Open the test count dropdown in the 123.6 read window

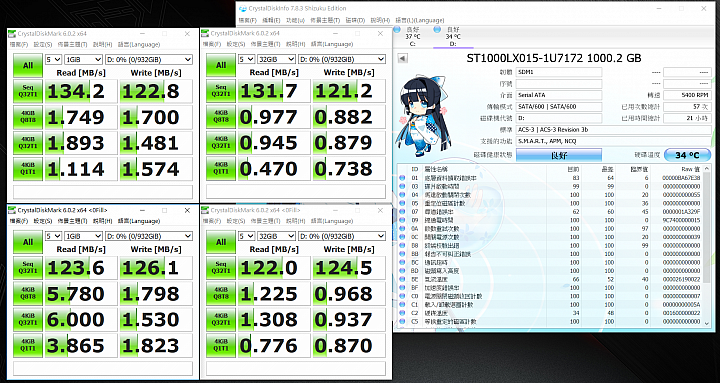coord(53,236)
